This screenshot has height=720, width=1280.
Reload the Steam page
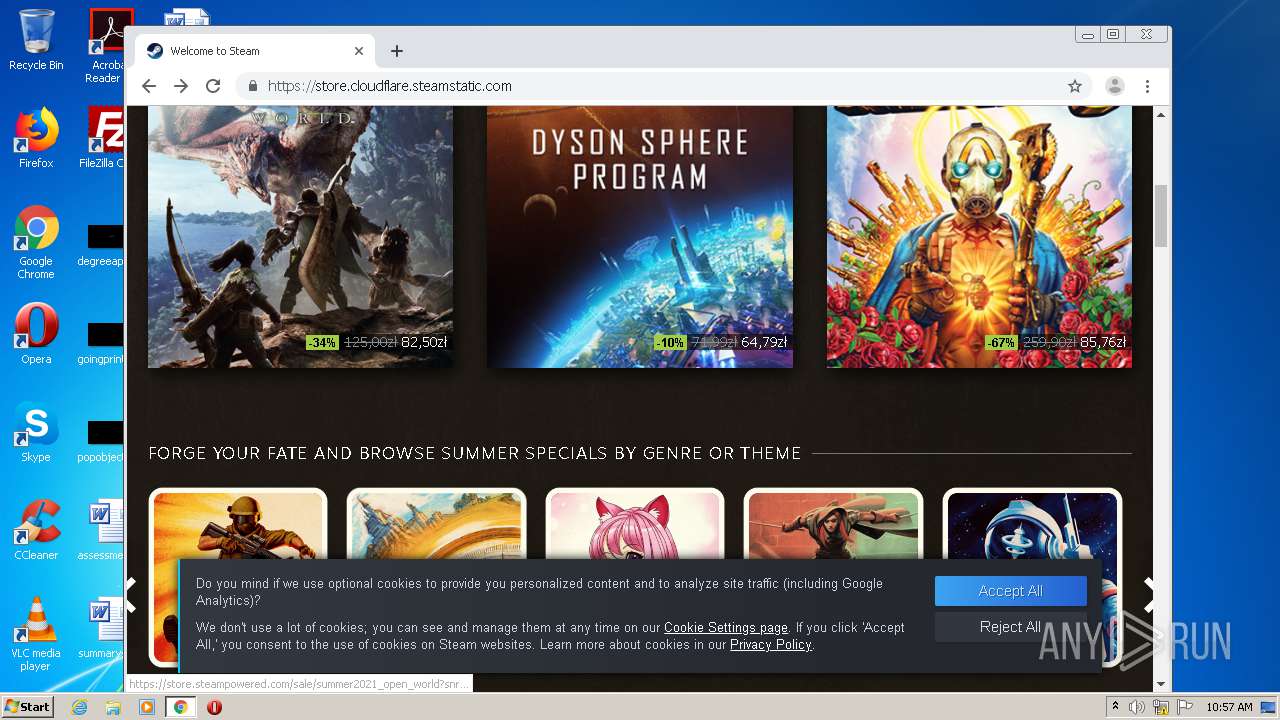[213, 86]
